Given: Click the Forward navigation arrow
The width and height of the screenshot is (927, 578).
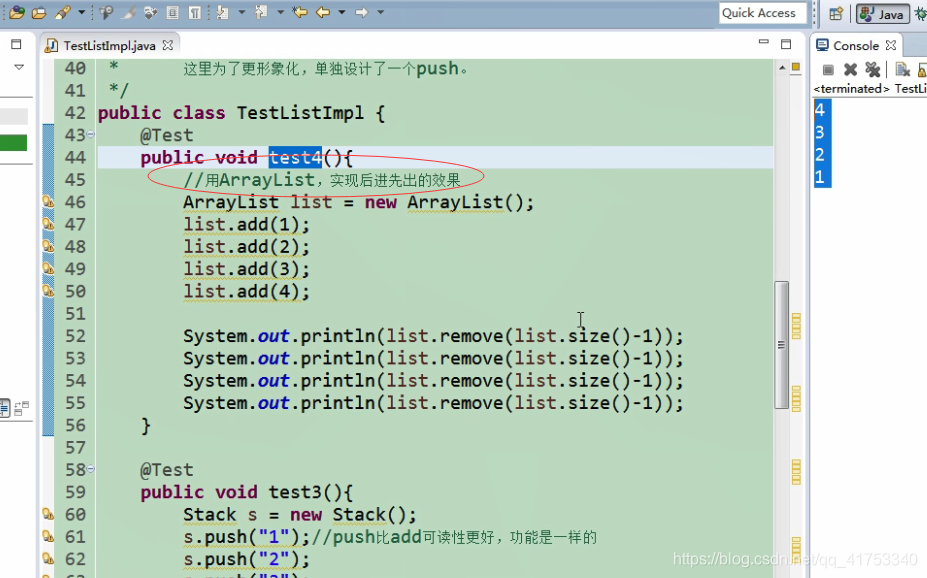Looking at the screenshot, I should point(361,12).
